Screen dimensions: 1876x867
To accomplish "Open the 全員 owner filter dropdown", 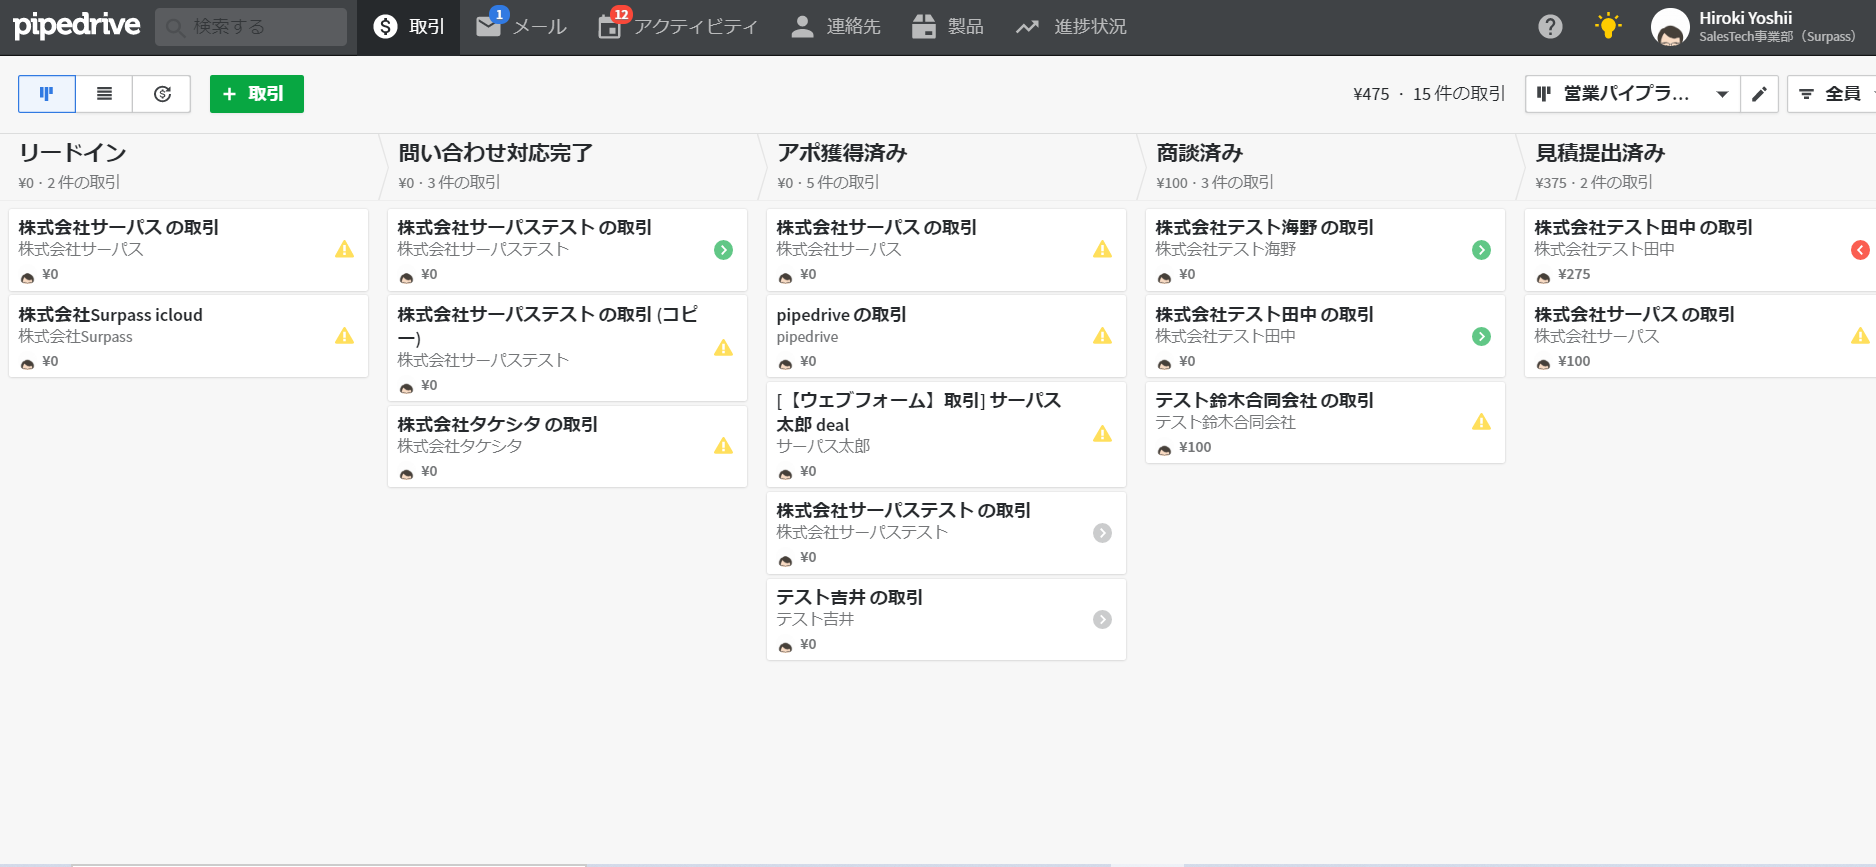I will (x=1832, y=94).
